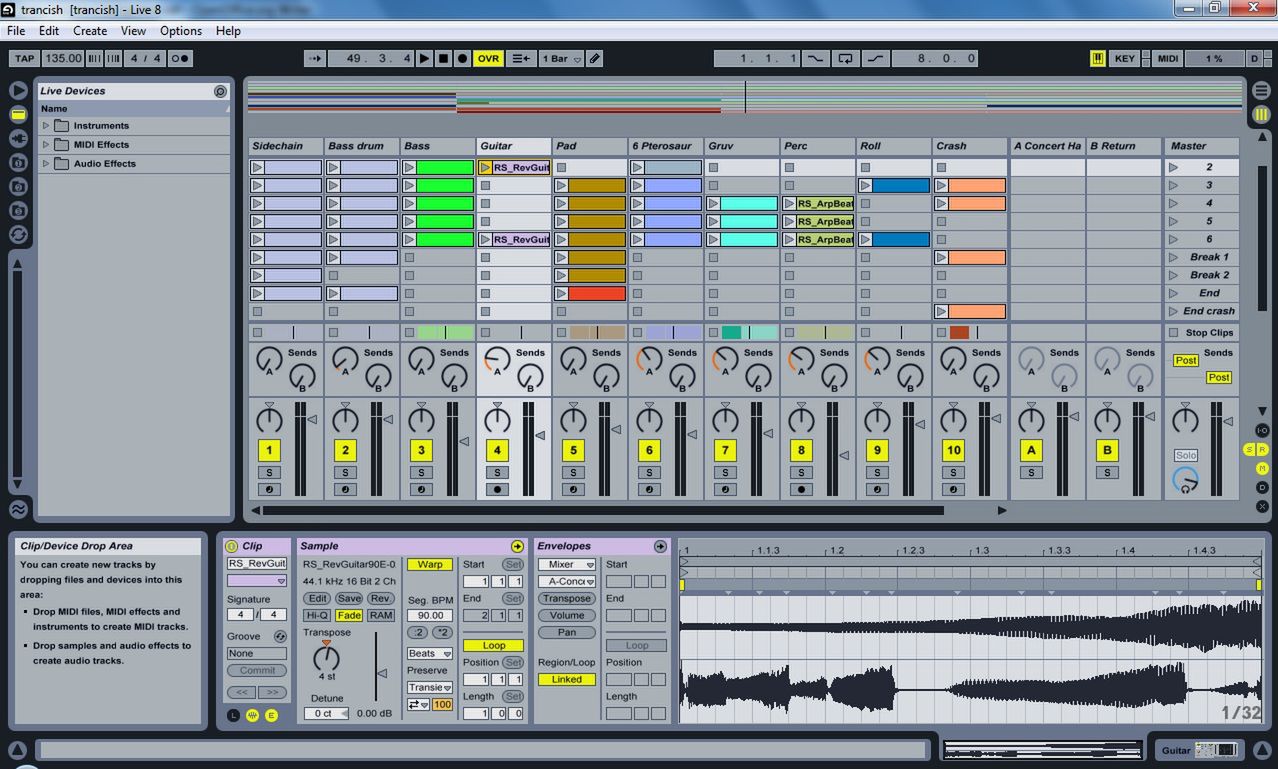Open the 1 Bar quantization dropdown

[561, 59]
